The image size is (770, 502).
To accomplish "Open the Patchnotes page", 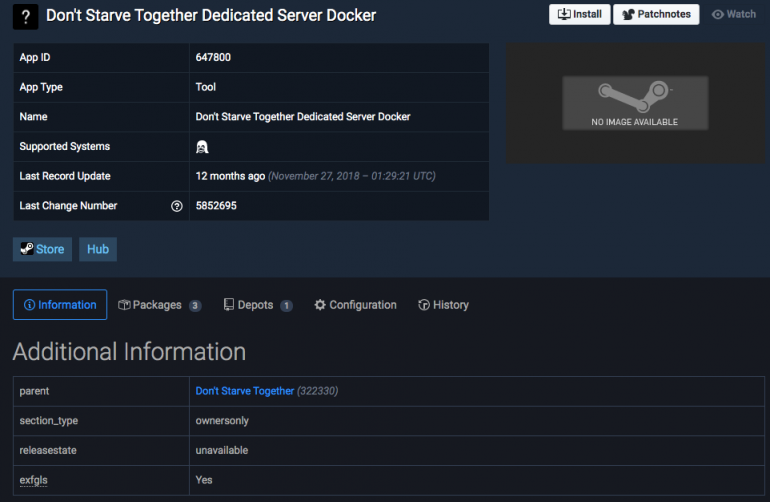I will pyautogui.click(x=656, y=14).
